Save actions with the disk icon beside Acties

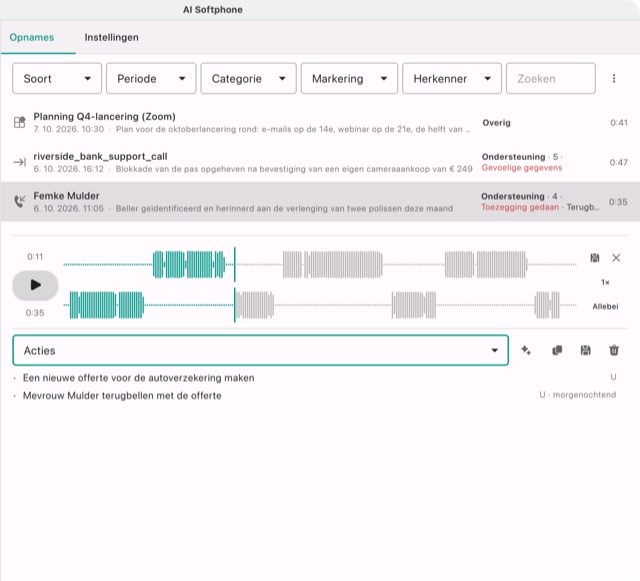585,350
